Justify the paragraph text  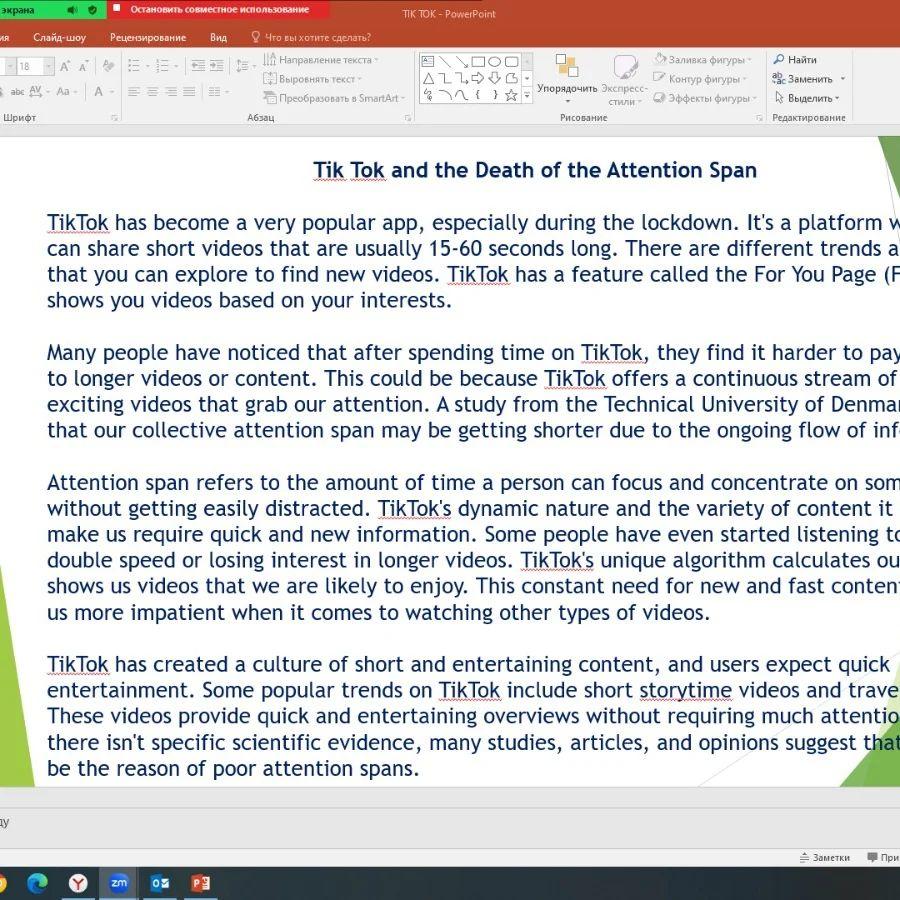(x=189, y=92)
